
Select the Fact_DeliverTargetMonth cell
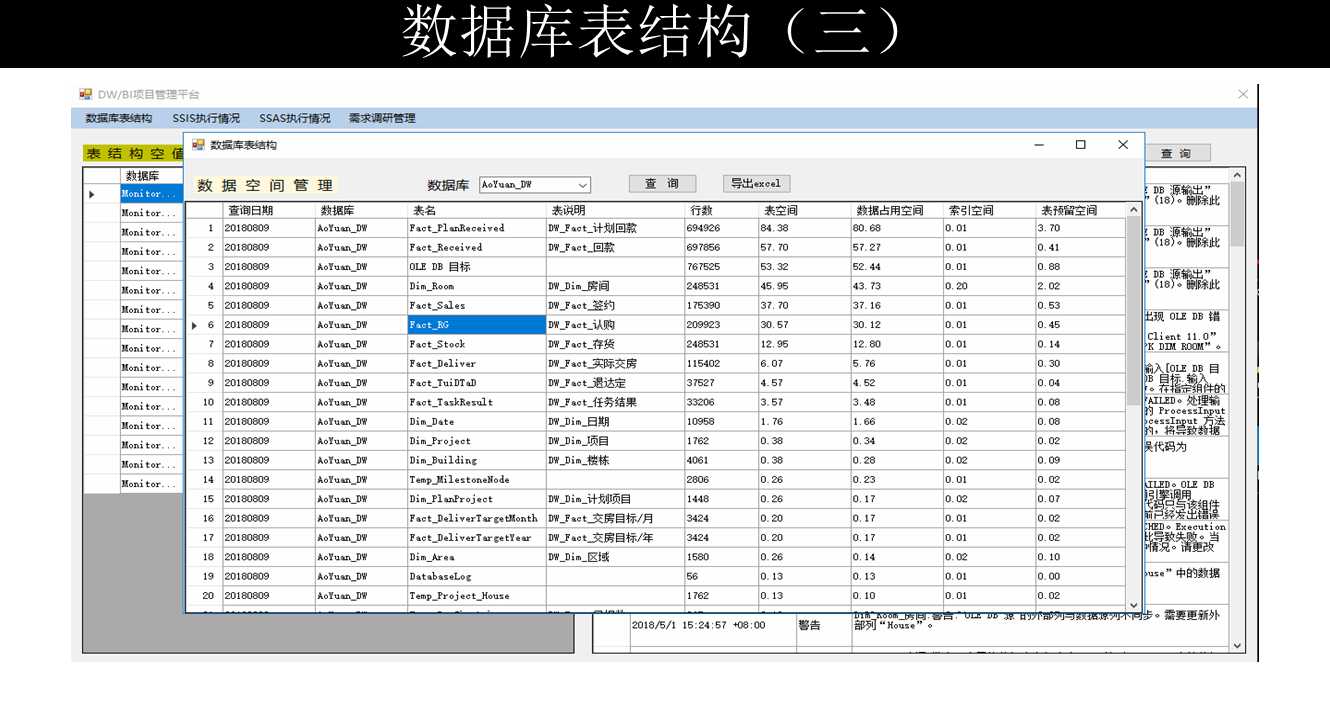click(476, 518)
